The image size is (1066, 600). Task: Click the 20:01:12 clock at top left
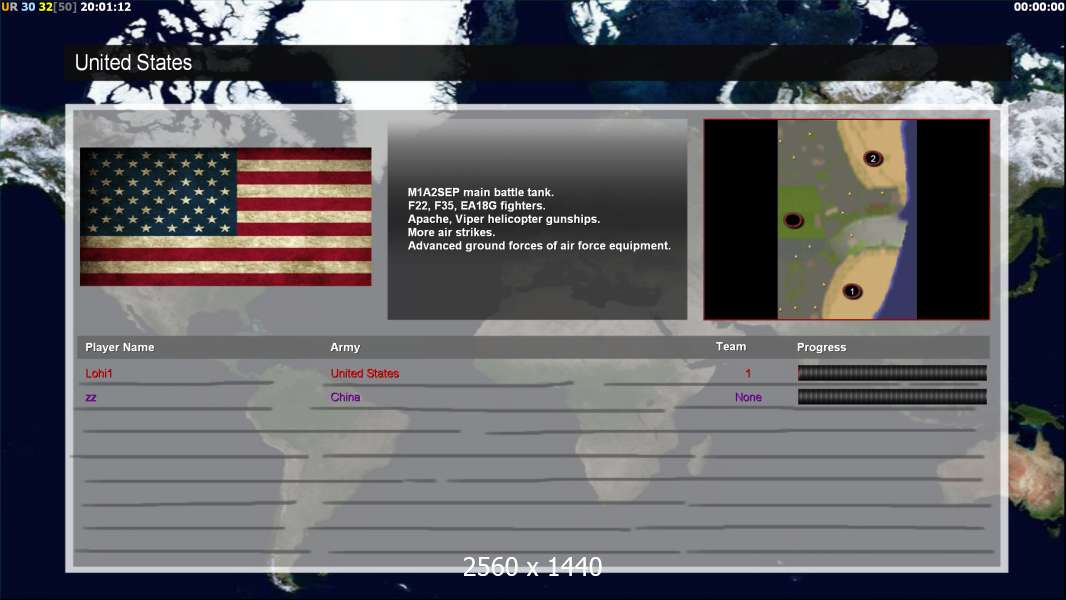click(x=105, y=7)
